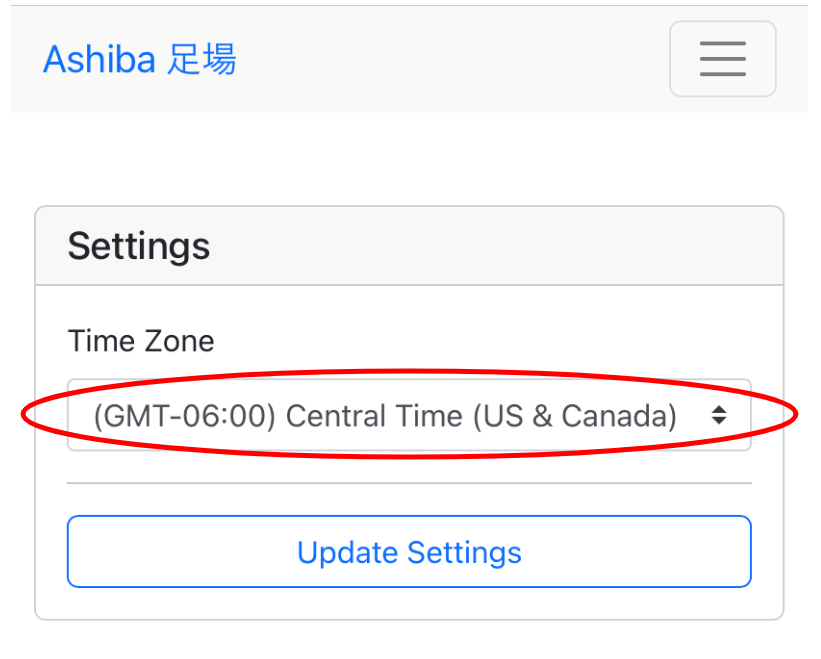Click the top bar of the hamburger icon

coord(722,44)
